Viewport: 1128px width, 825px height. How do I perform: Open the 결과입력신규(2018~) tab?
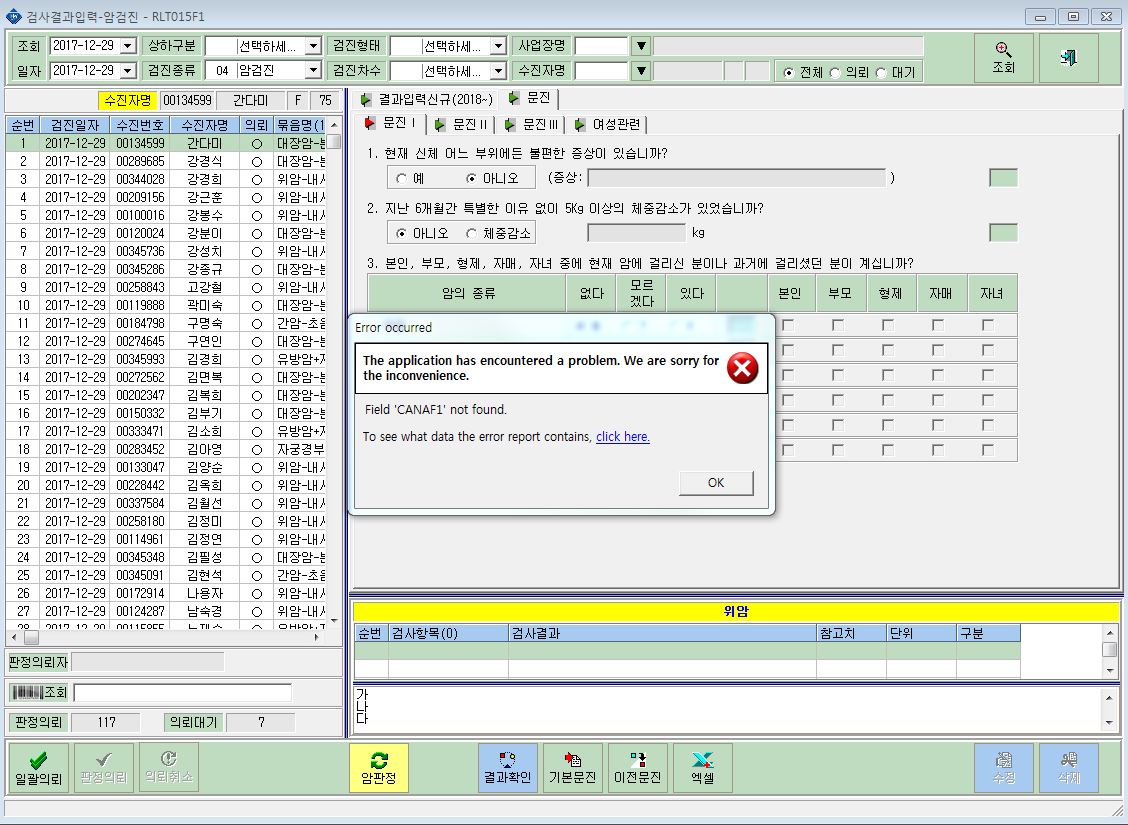tap(426, 99)
